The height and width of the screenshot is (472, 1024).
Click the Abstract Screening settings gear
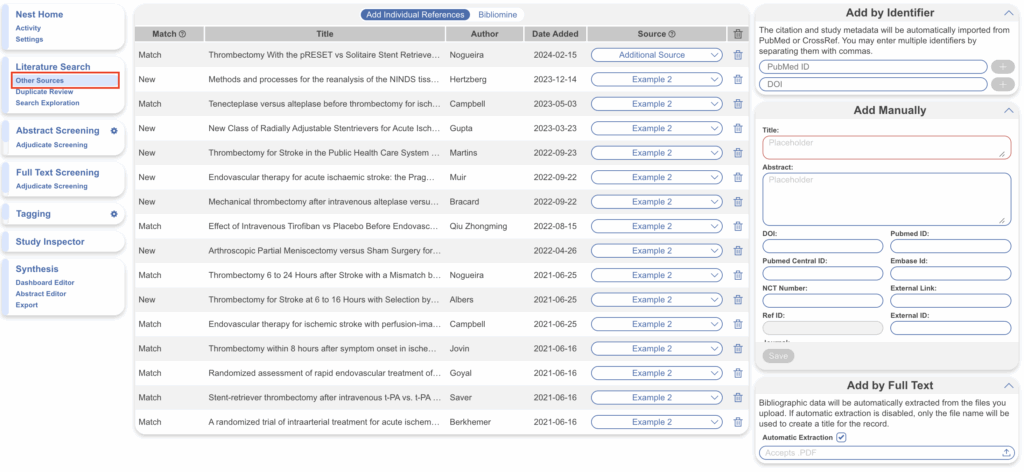(114, 131)
